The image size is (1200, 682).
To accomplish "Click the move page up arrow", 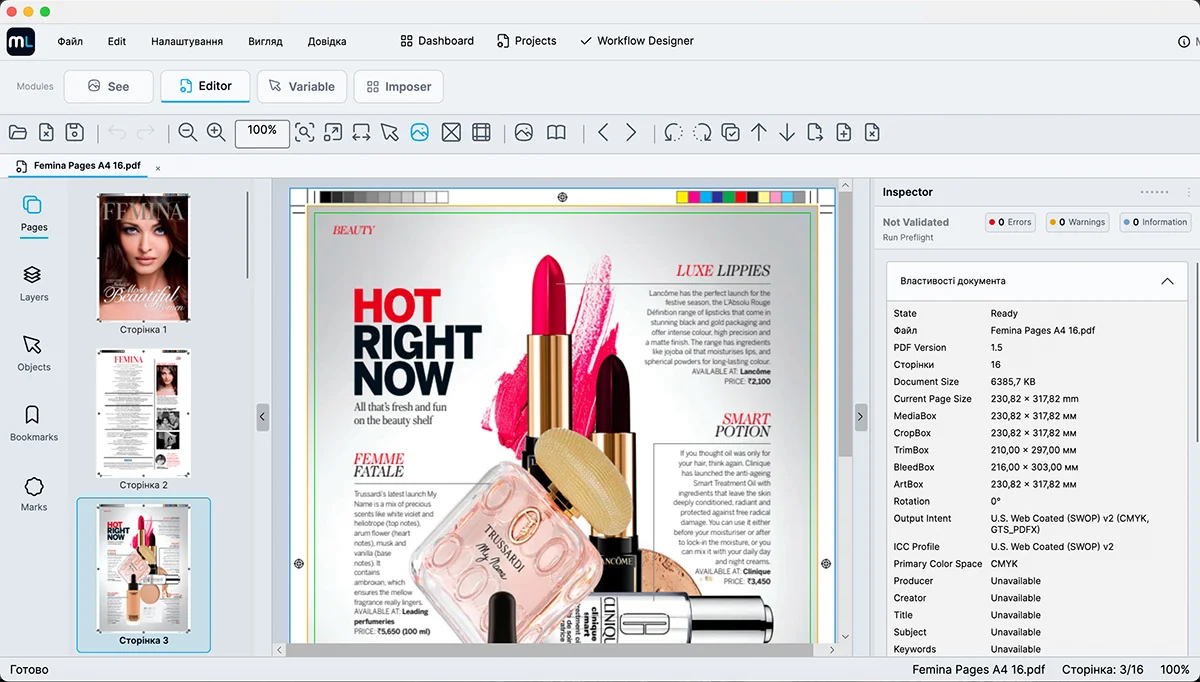I will pyautogui.click(x=759, y=132).
